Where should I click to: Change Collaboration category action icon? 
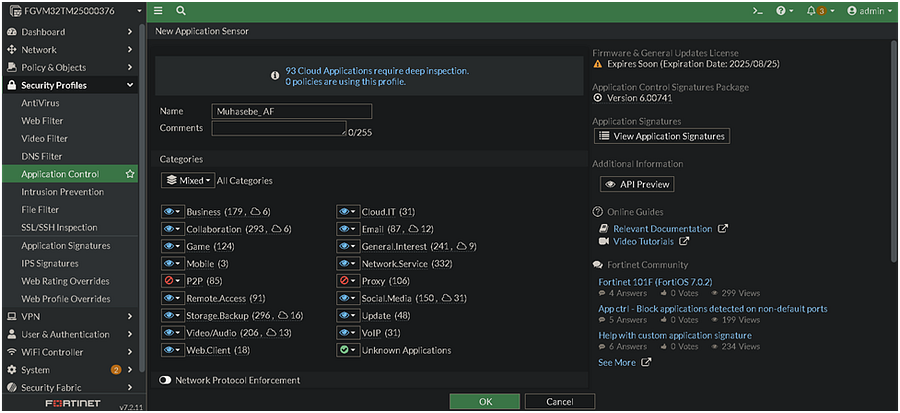172,229
